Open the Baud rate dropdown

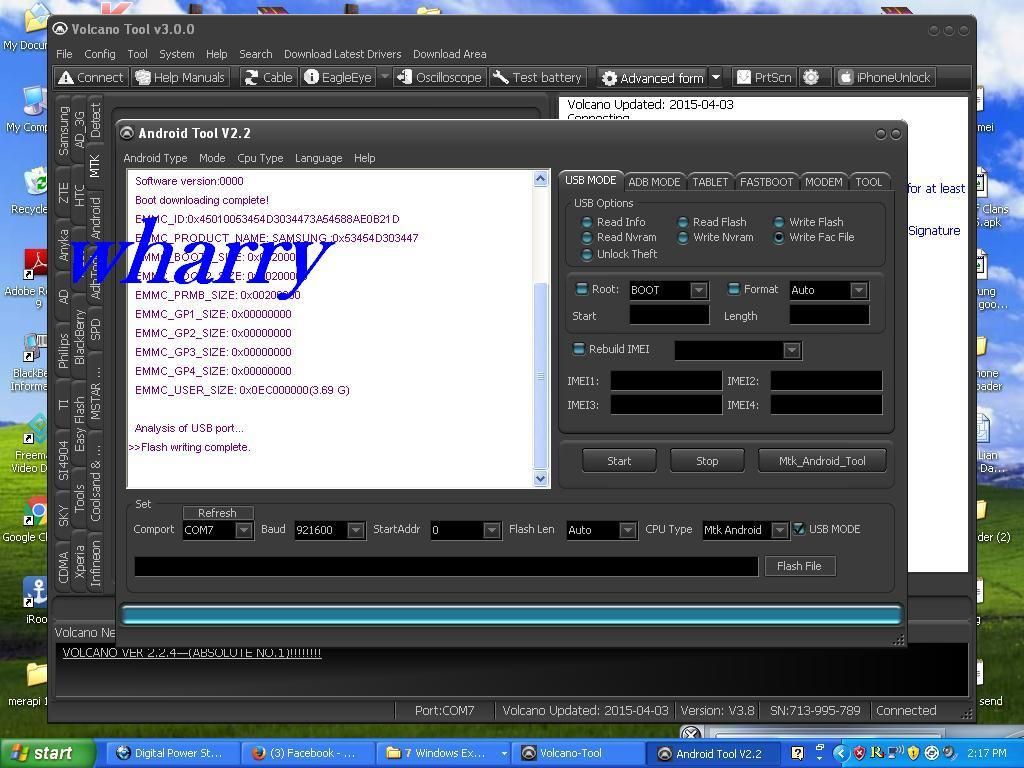coord(355,530)
